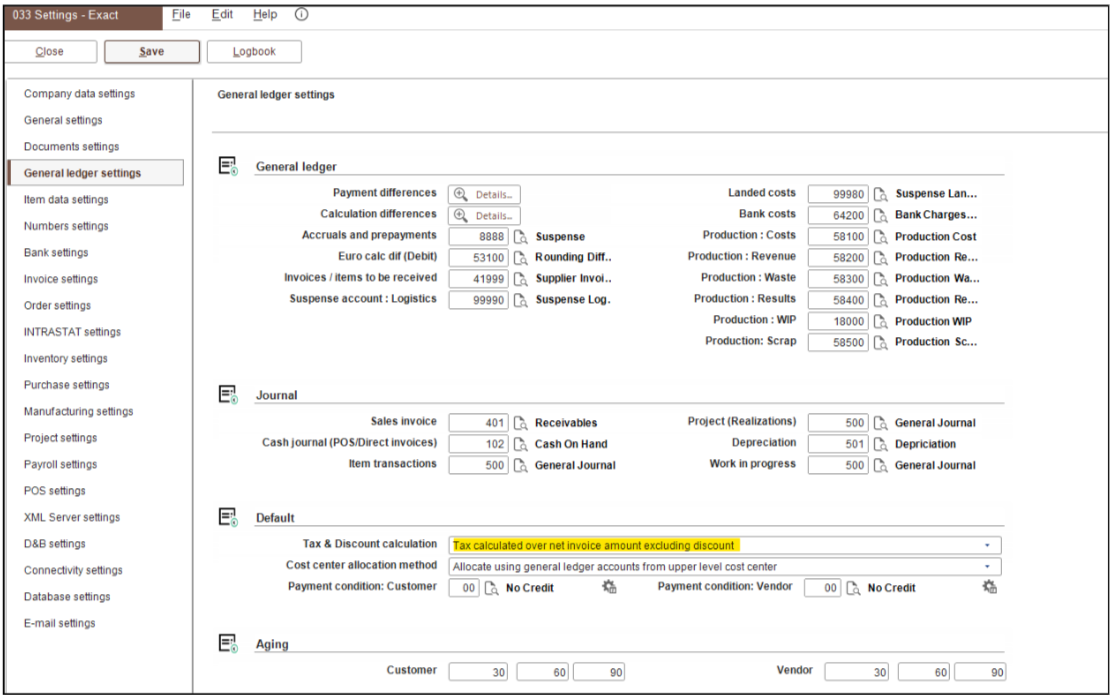Click the lookup icon beside Landed costs field

(880, 194)
